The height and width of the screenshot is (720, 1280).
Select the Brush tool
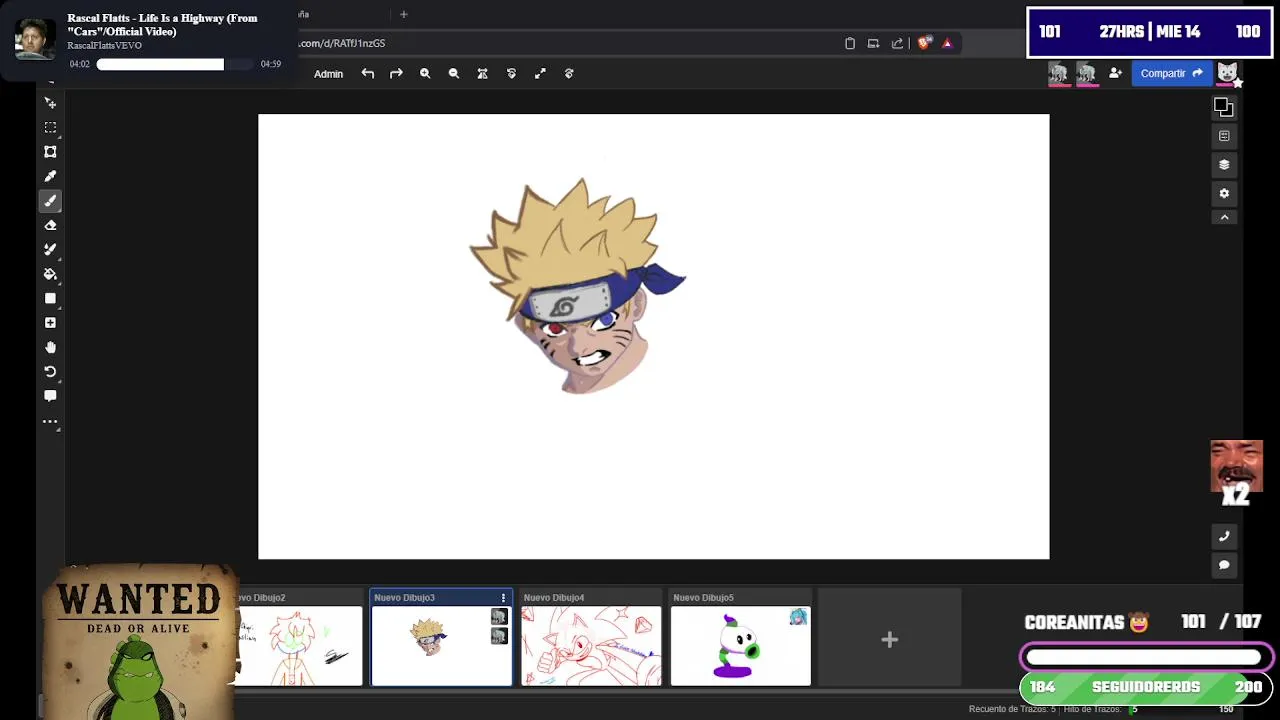click(50, 201)
